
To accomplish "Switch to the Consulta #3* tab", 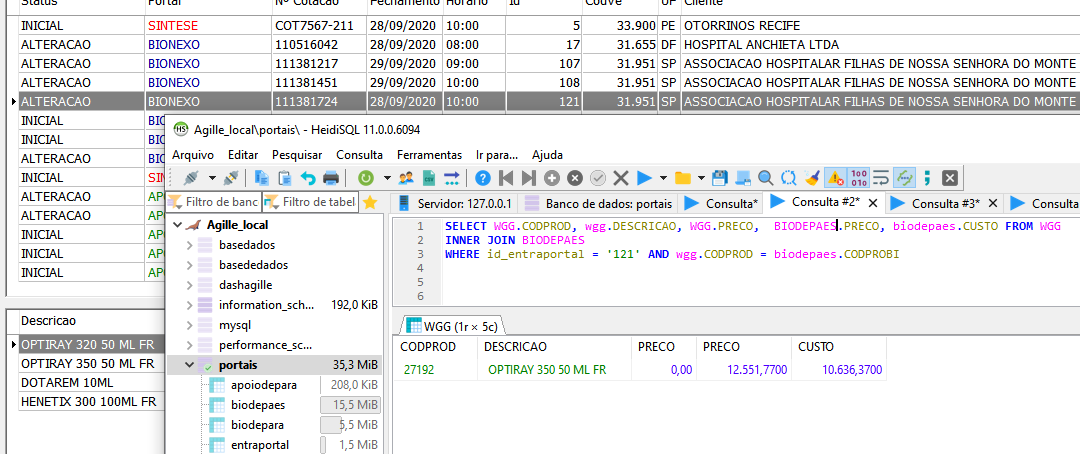I will click(943, 203).
